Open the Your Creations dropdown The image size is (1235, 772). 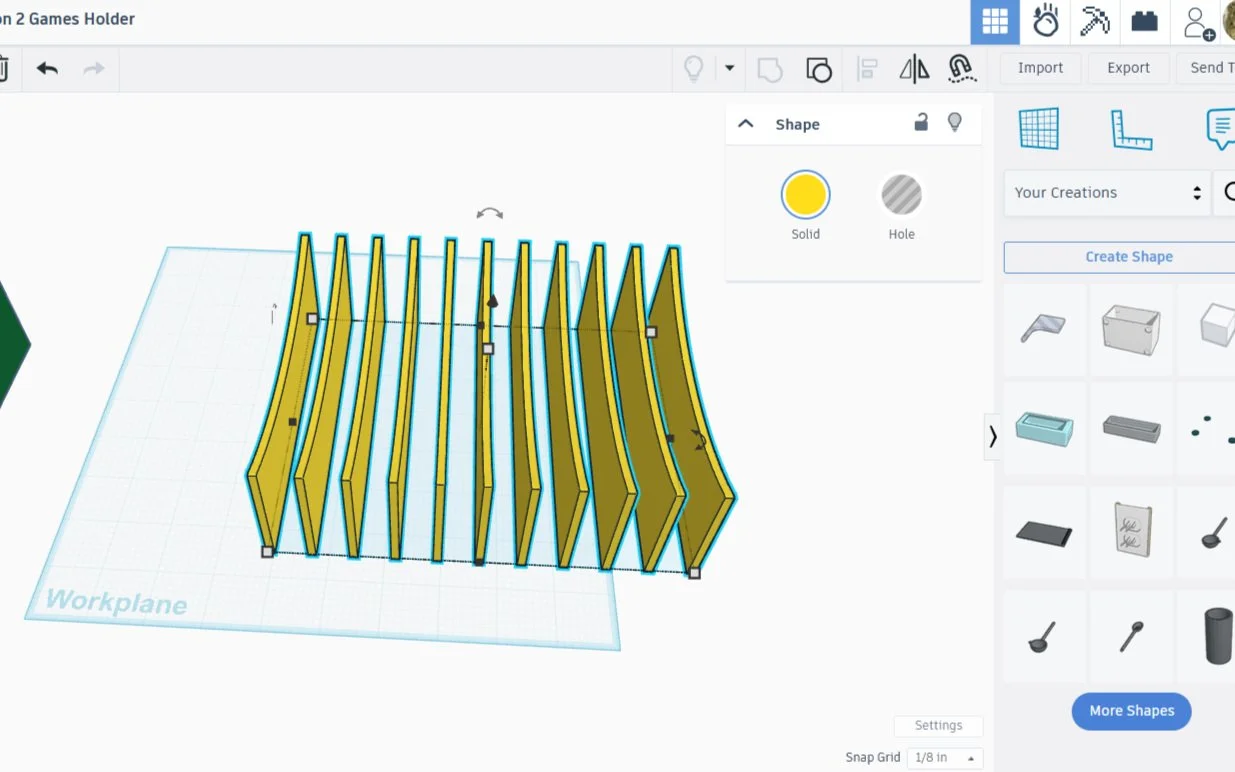click(x=1107, y=193)
